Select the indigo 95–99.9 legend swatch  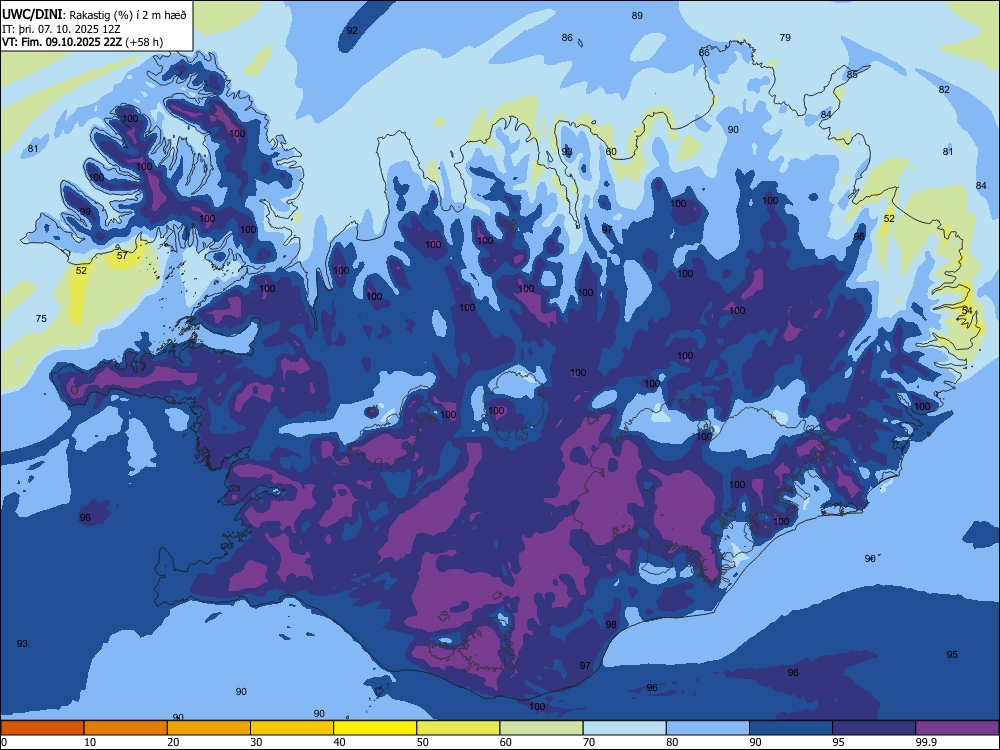click(x=874, y=728)
